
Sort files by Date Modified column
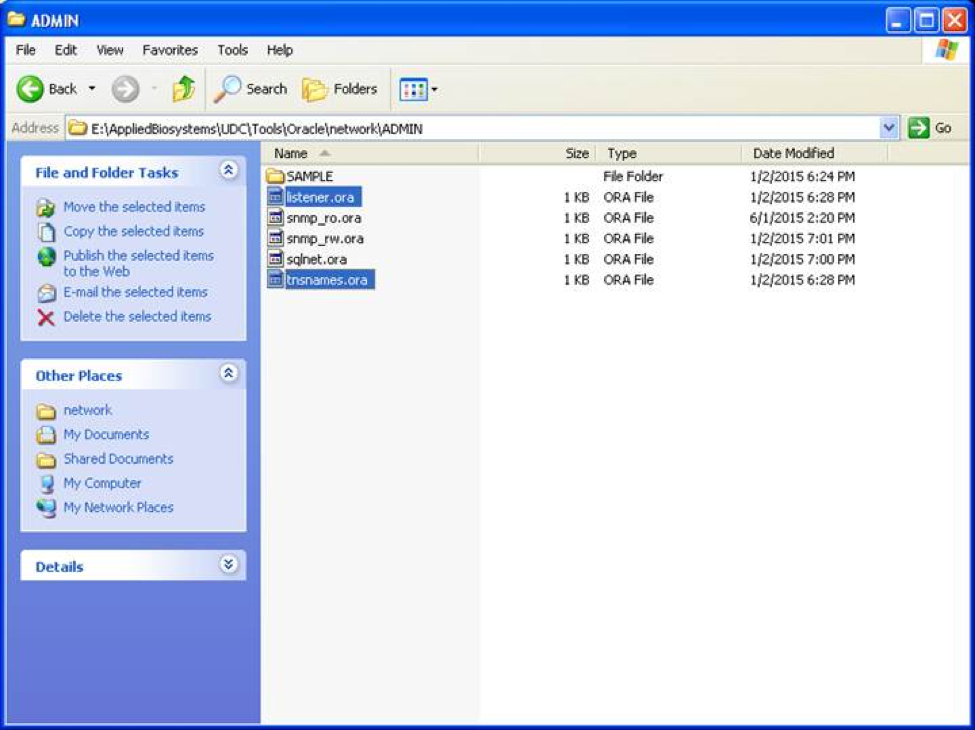pyautogui.click(x=793, y=153)
